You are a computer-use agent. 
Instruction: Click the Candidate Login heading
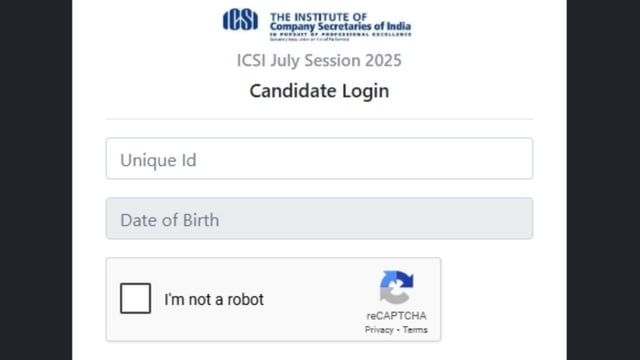(319, 91)
